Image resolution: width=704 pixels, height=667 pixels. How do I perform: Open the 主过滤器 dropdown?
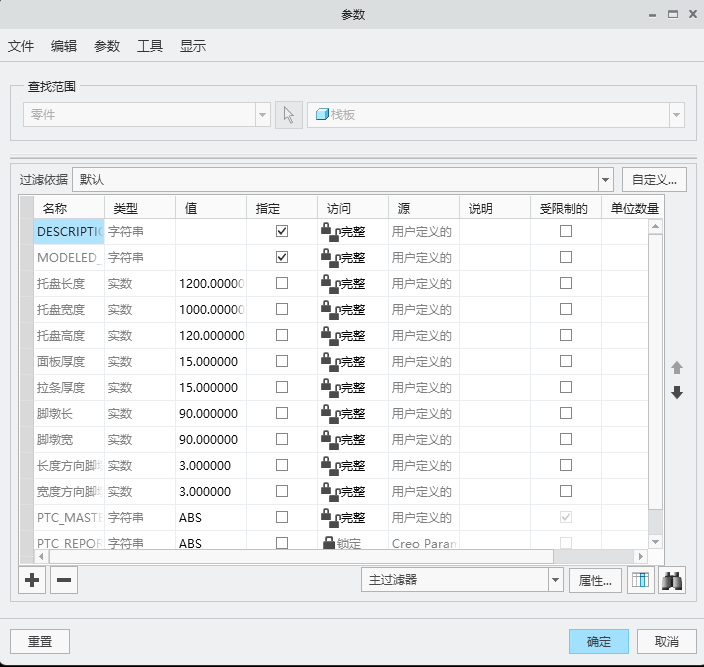tap(556, 580)
